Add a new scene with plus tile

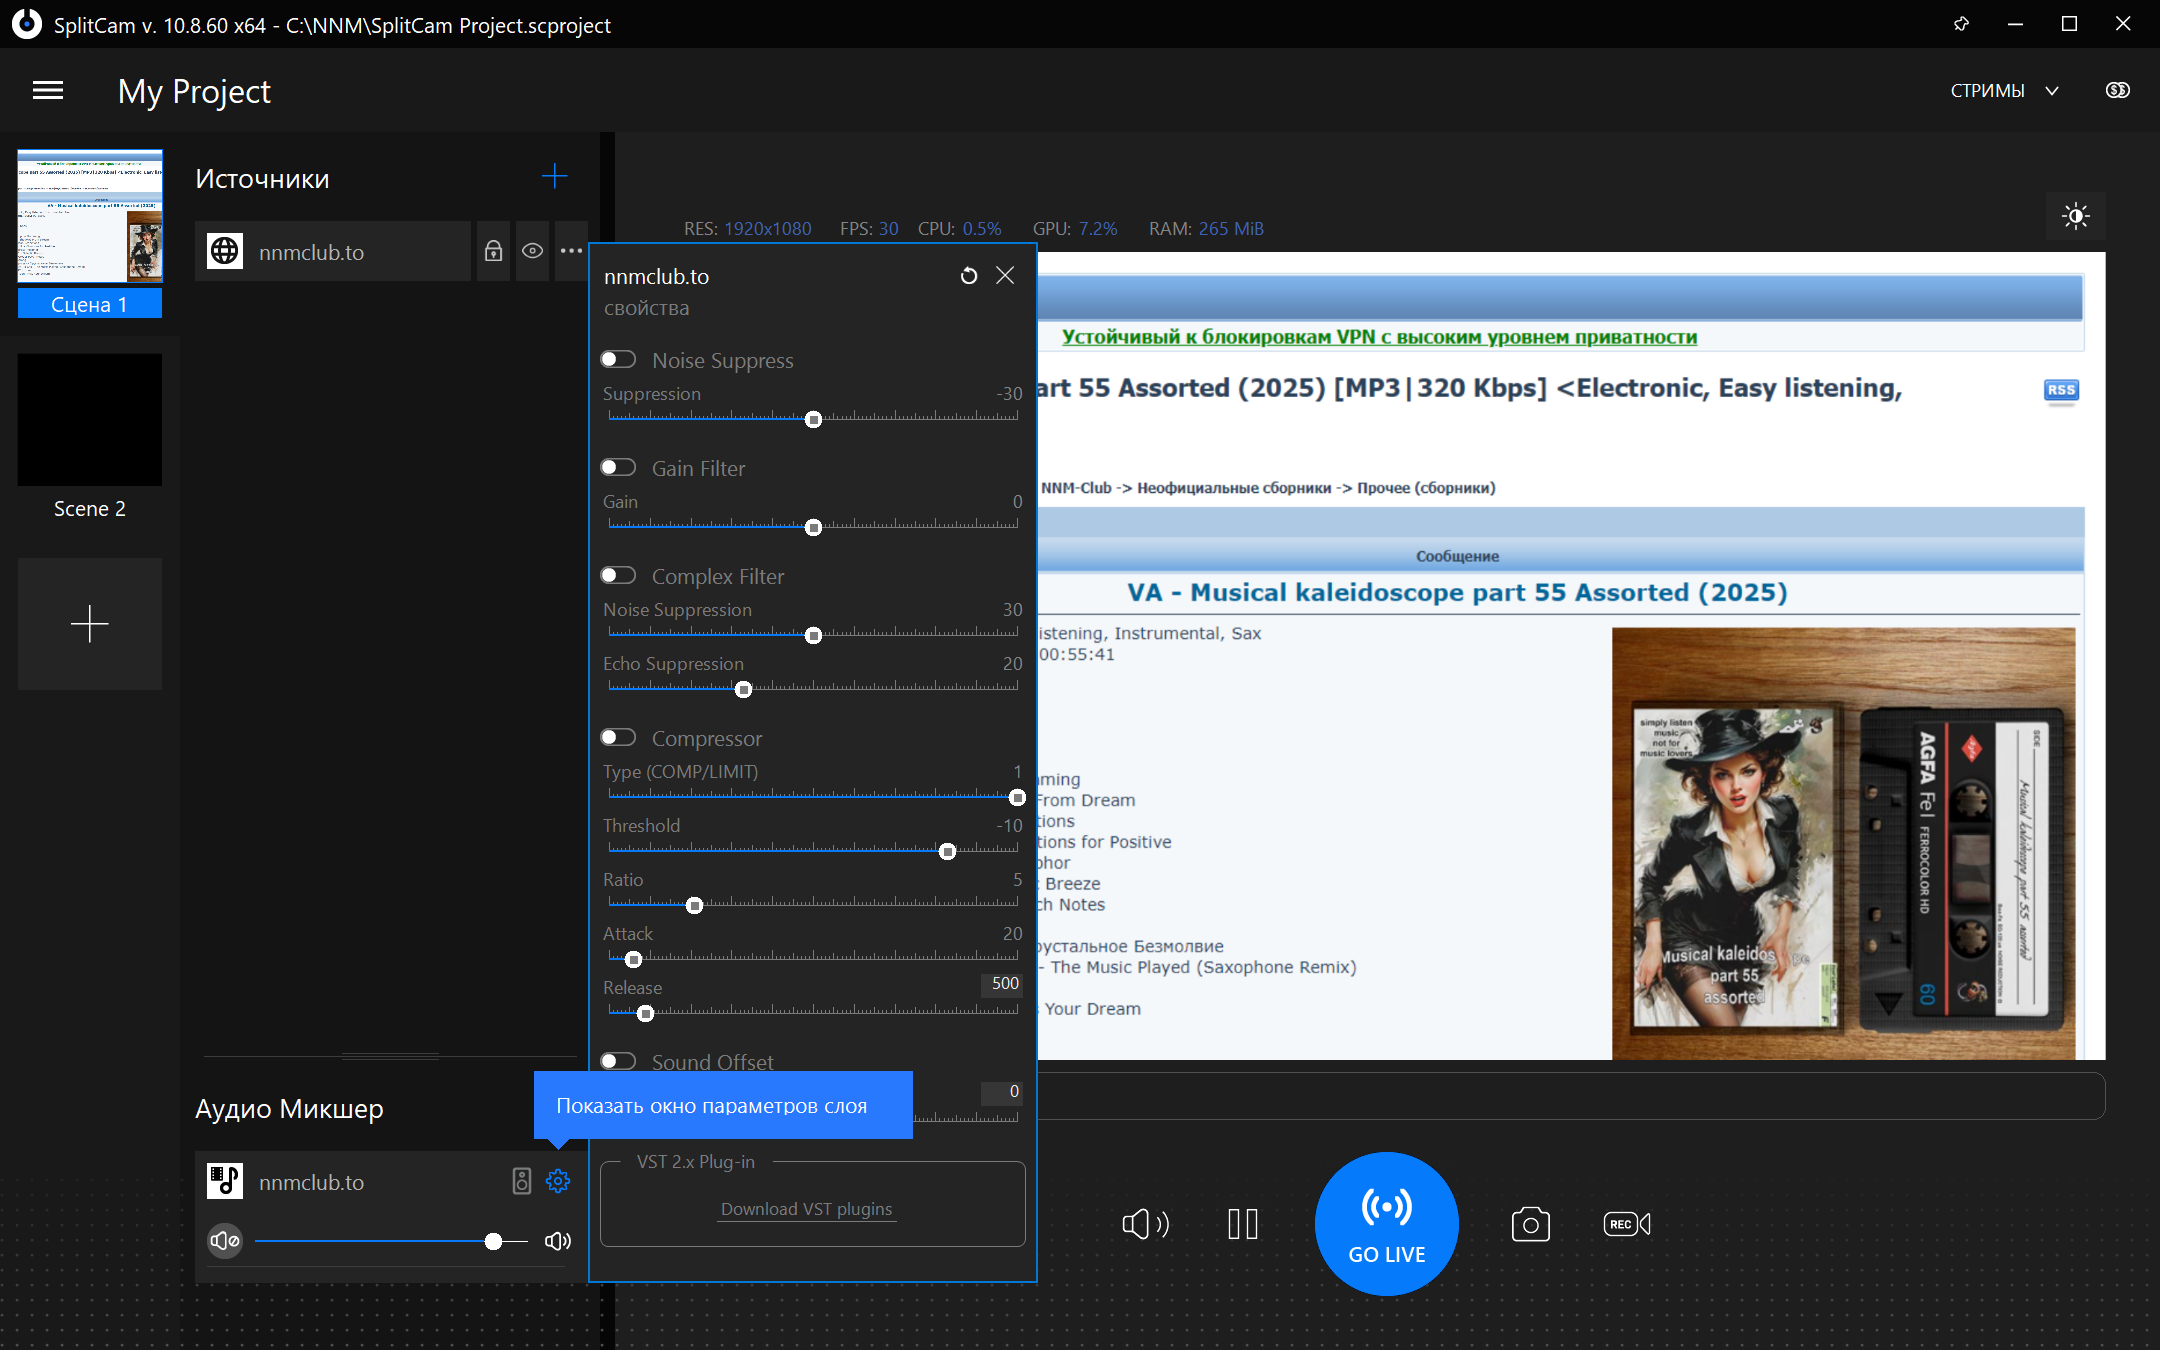click(90, 624)
